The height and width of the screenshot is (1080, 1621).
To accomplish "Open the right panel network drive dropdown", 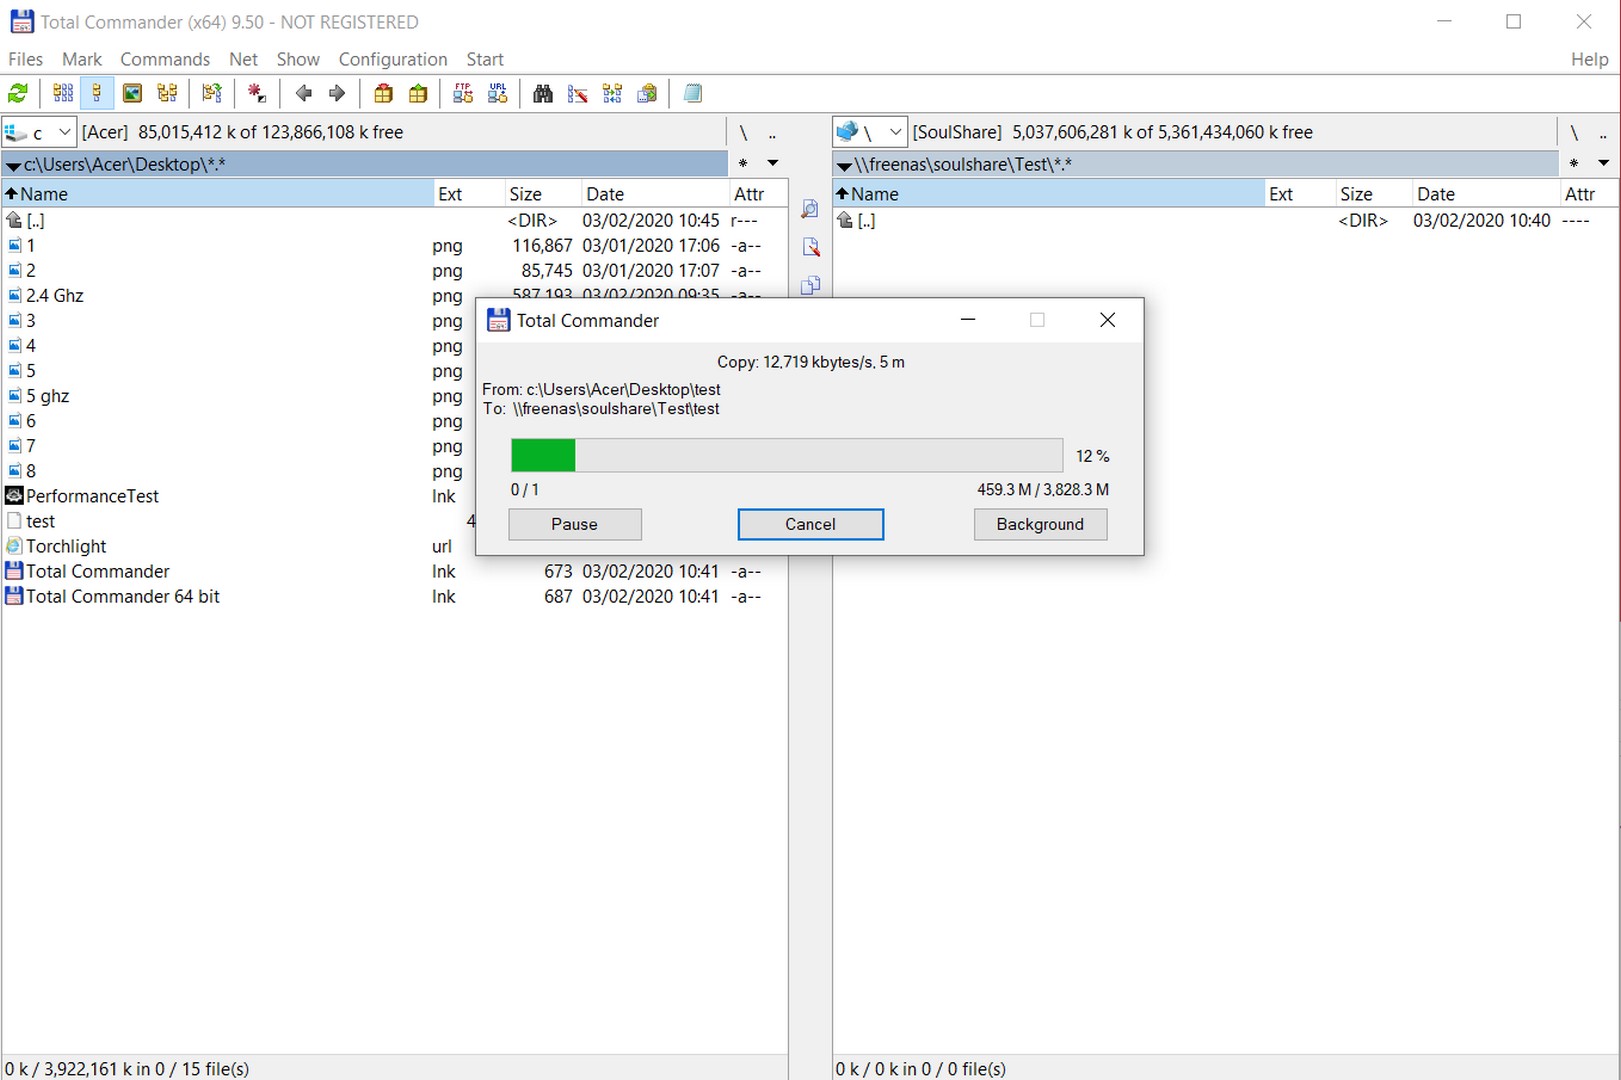I will (870, 132).
